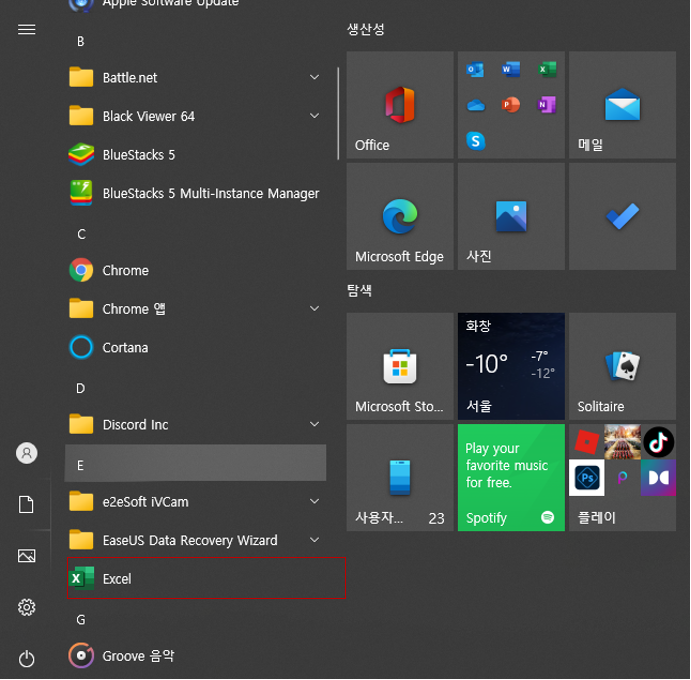Click the Dolby icon in 플레이 tile
The width and height of the screenshot is (691, 680).
pos(658,478)
